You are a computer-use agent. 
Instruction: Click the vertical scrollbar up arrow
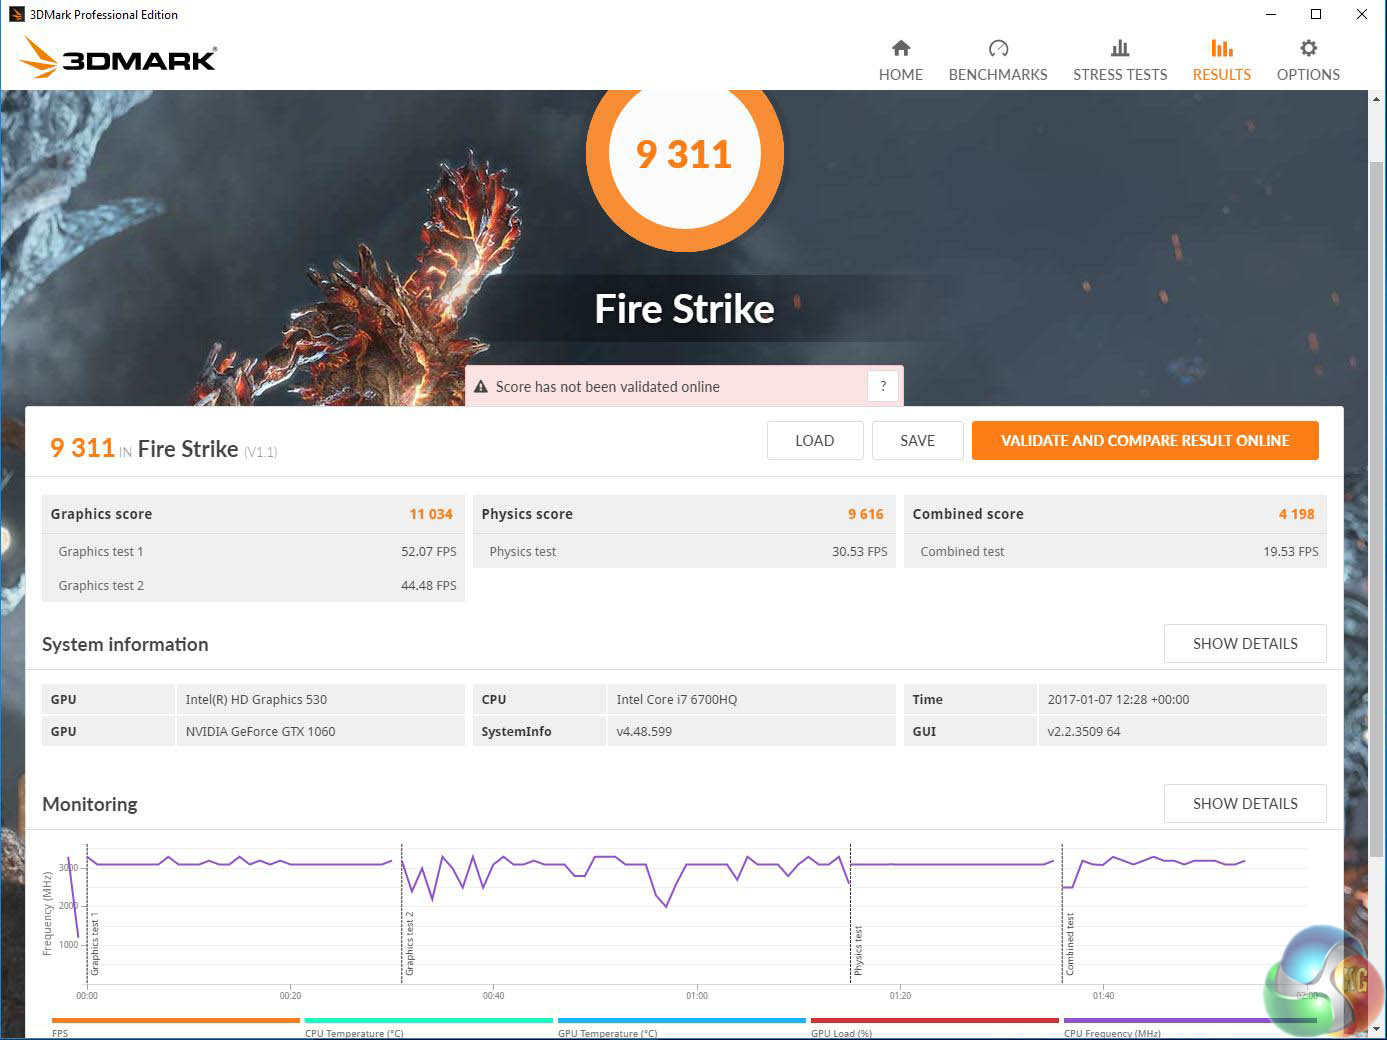(x=1377, y=99)
